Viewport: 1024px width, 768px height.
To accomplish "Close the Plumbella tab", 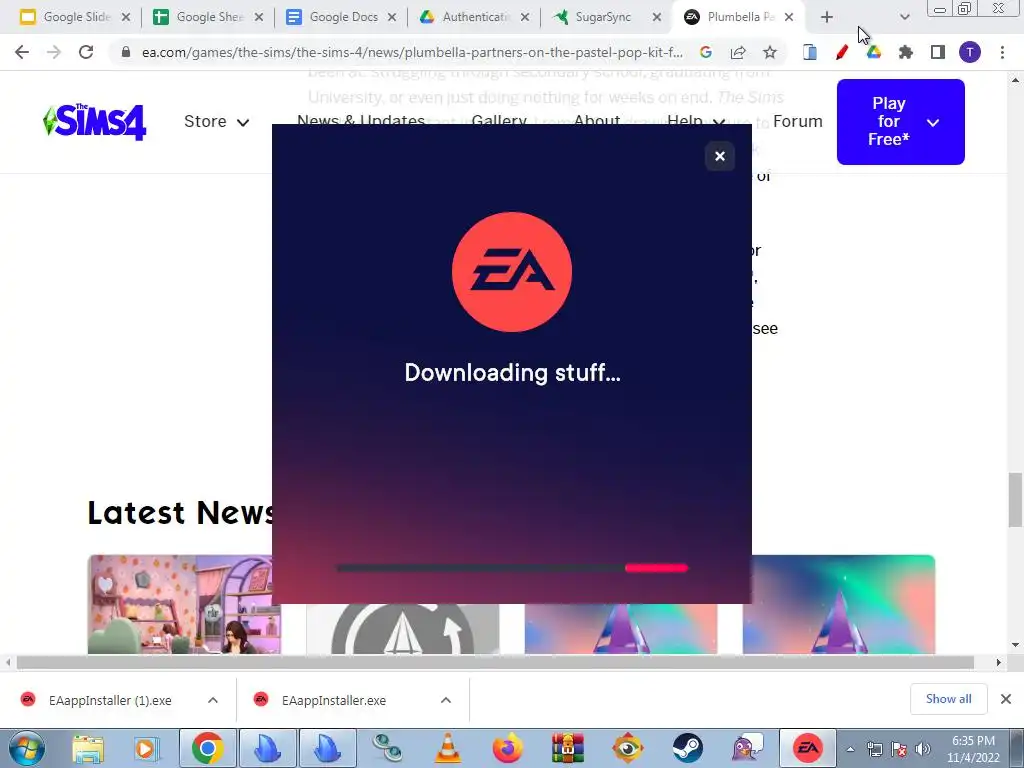I will 789,17.
